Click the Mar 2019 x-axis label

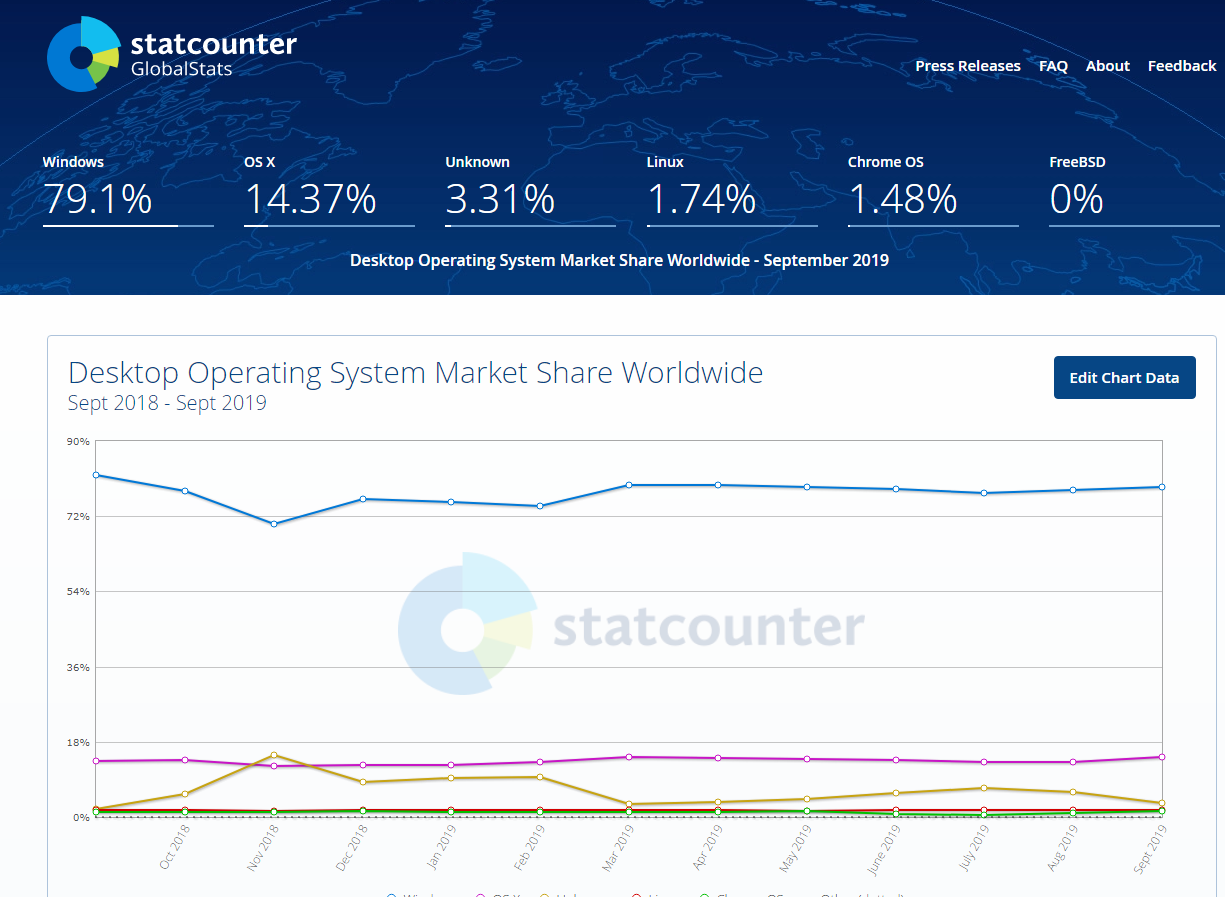tap(619, 846)
